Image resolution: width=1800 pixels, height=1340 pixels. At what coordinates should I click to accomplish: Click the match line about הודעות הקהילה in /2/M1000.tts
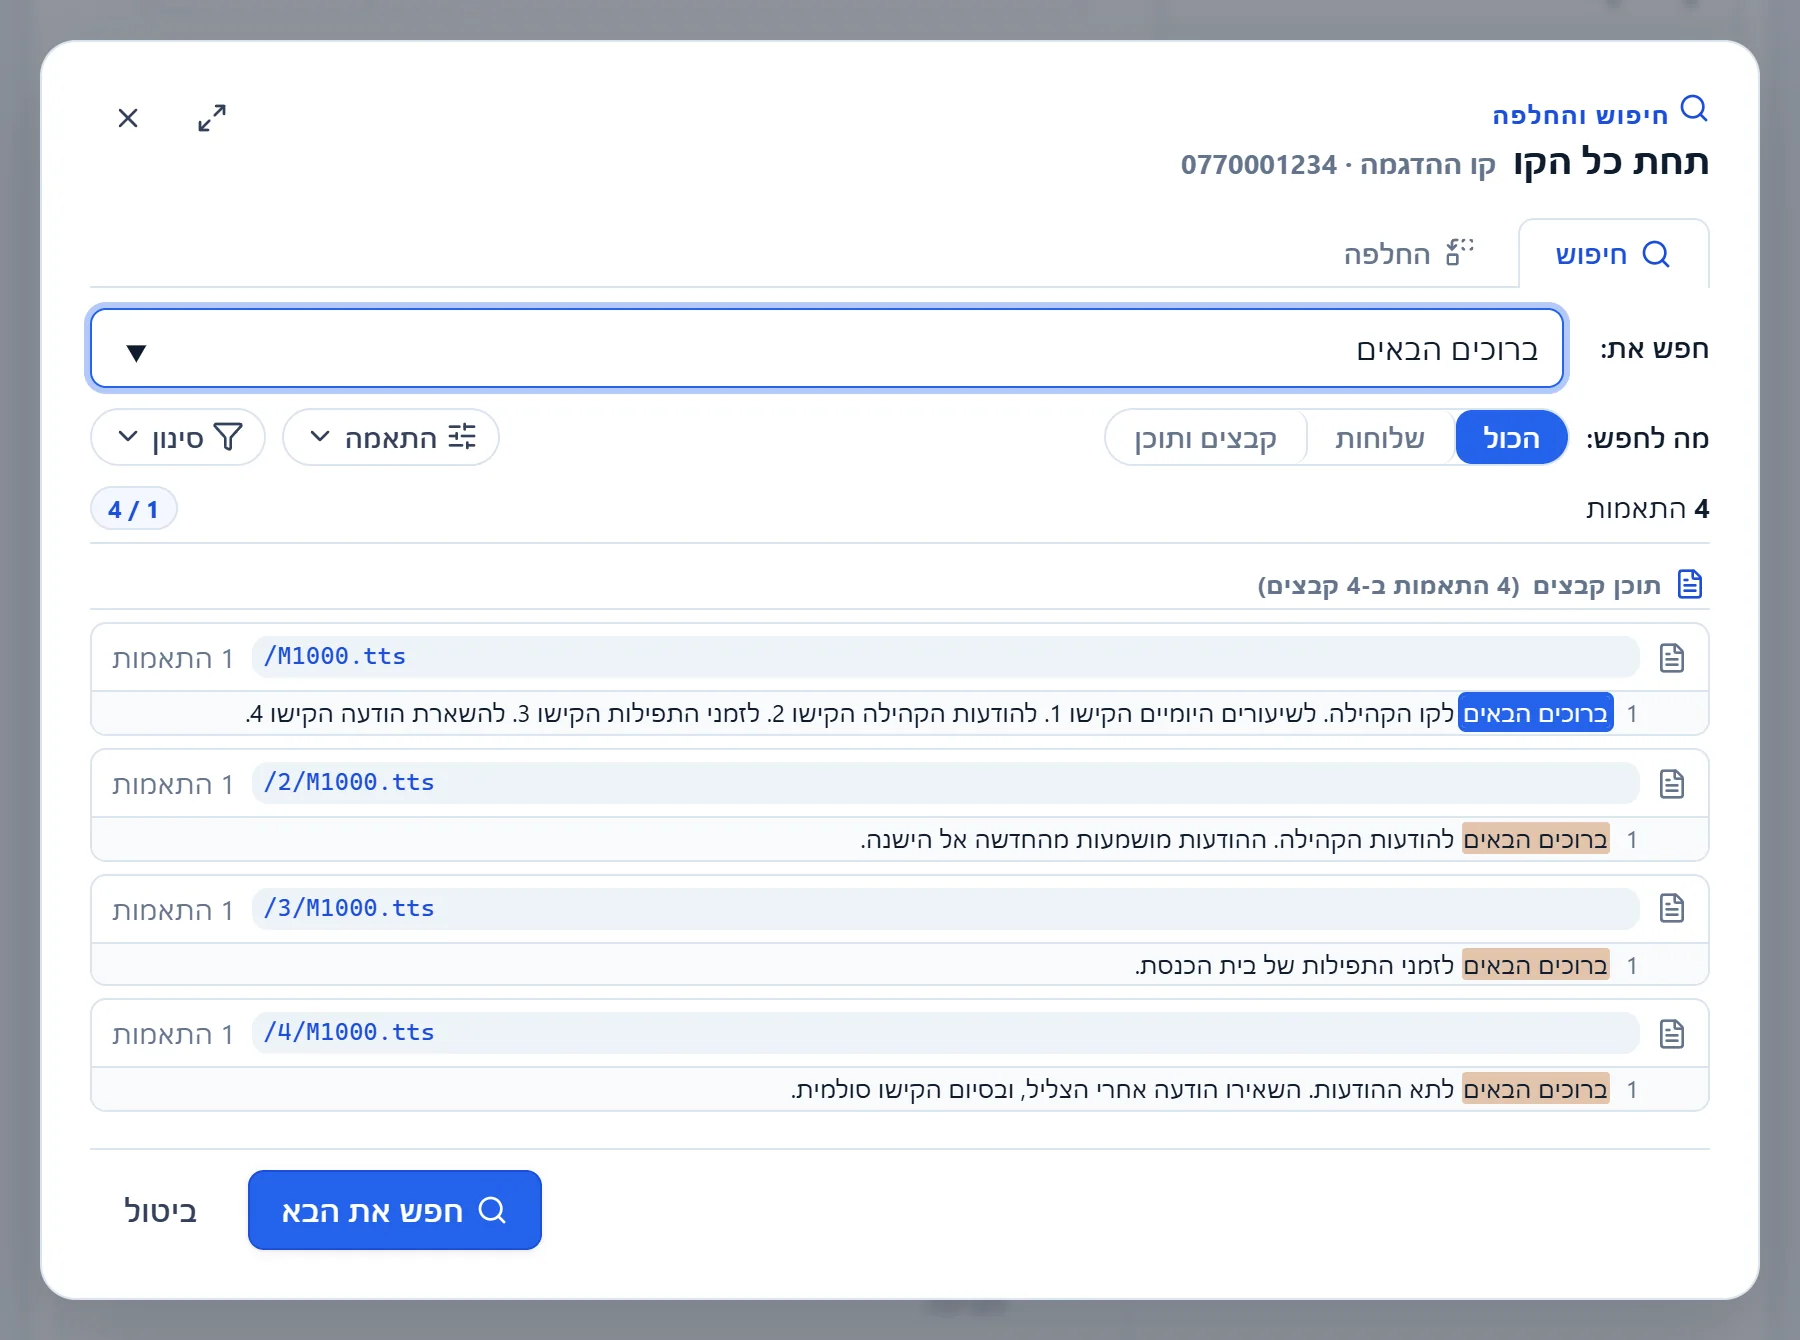click(900, 840)
